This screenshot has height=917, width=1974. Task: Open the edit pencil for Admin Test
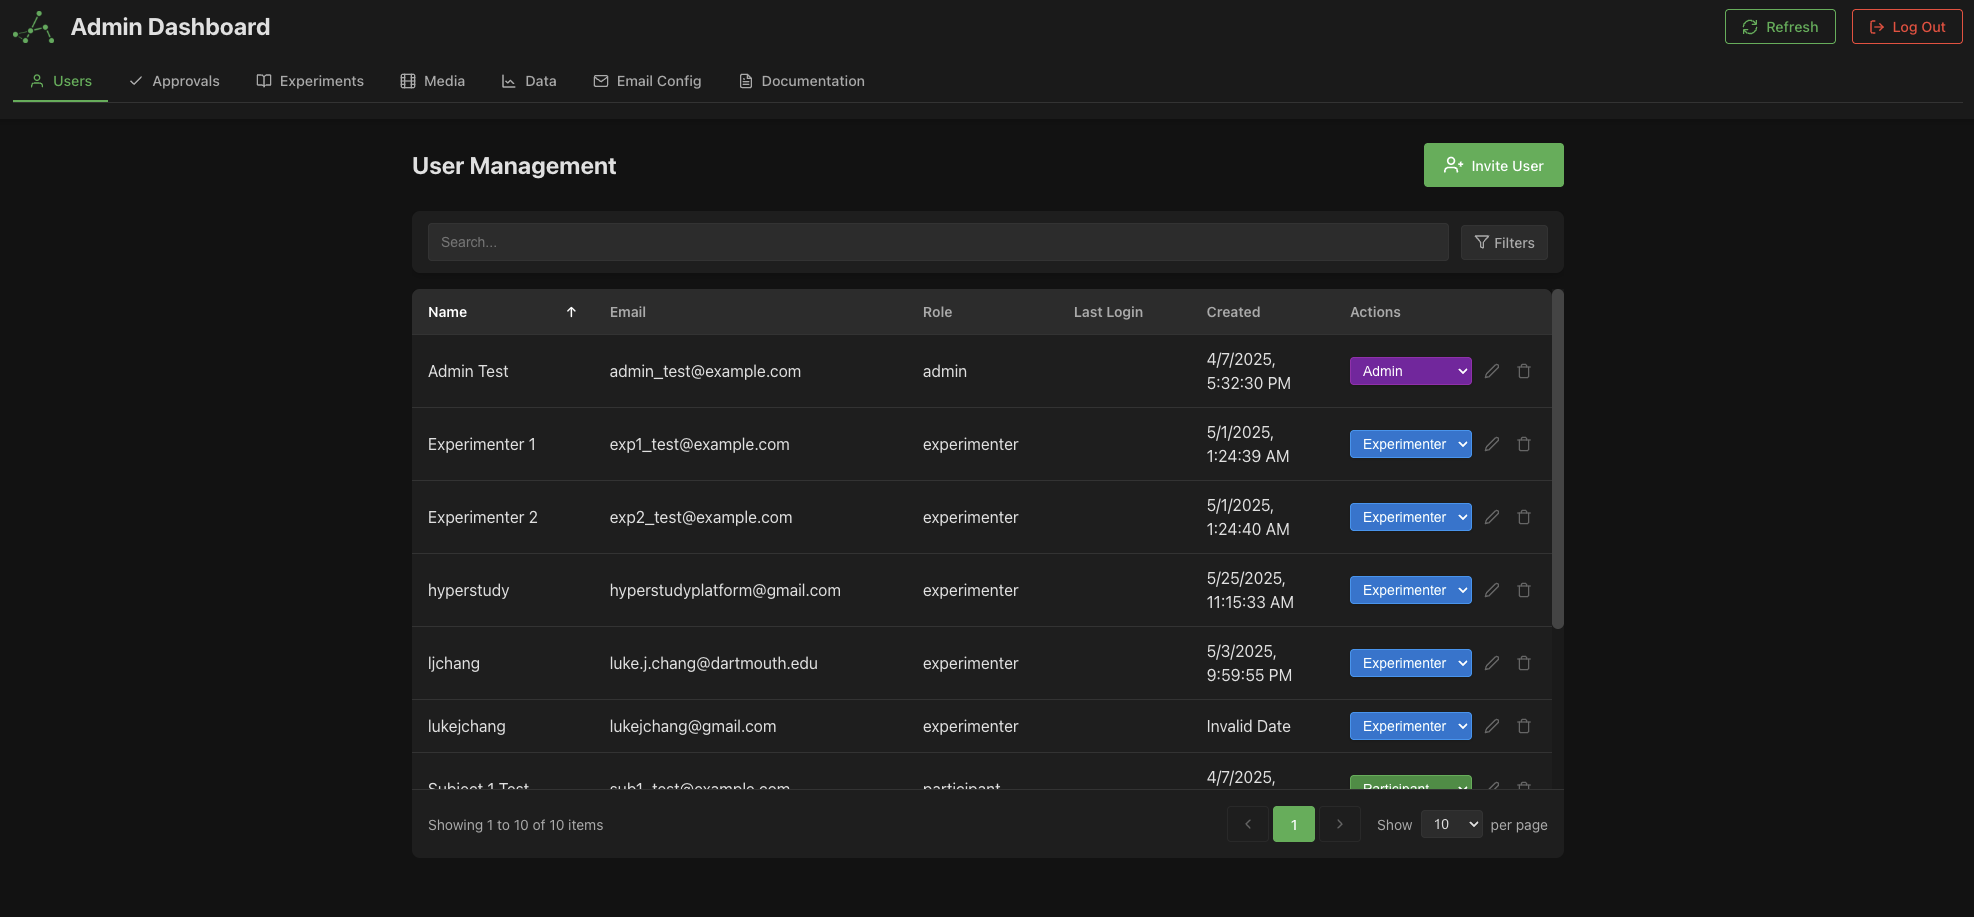1492,371
